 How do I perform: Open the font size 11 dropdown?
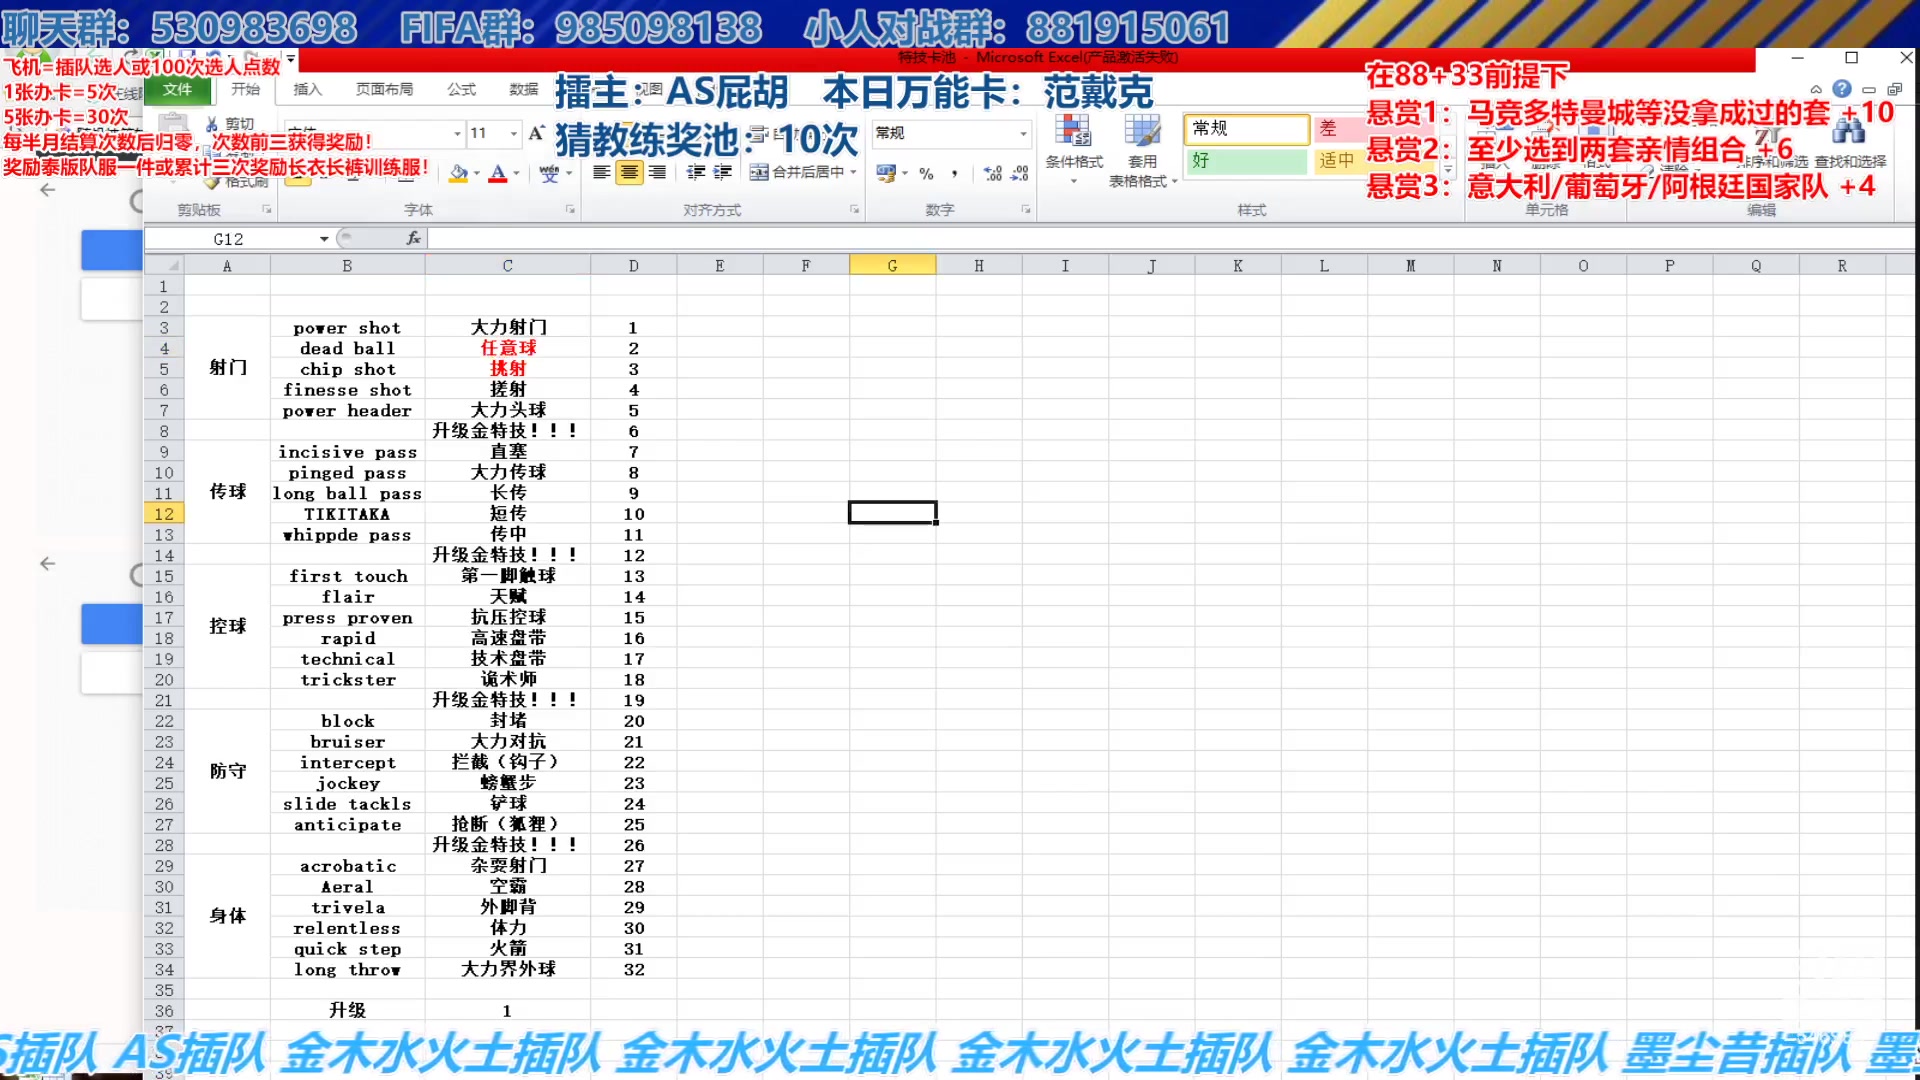point(513,133)
